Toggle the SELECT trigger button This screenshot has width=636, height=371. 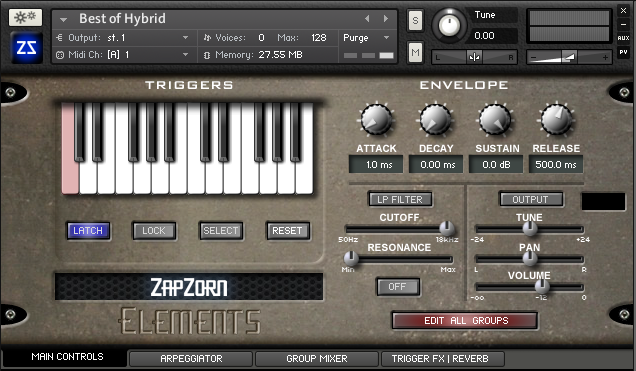(221, 231)
